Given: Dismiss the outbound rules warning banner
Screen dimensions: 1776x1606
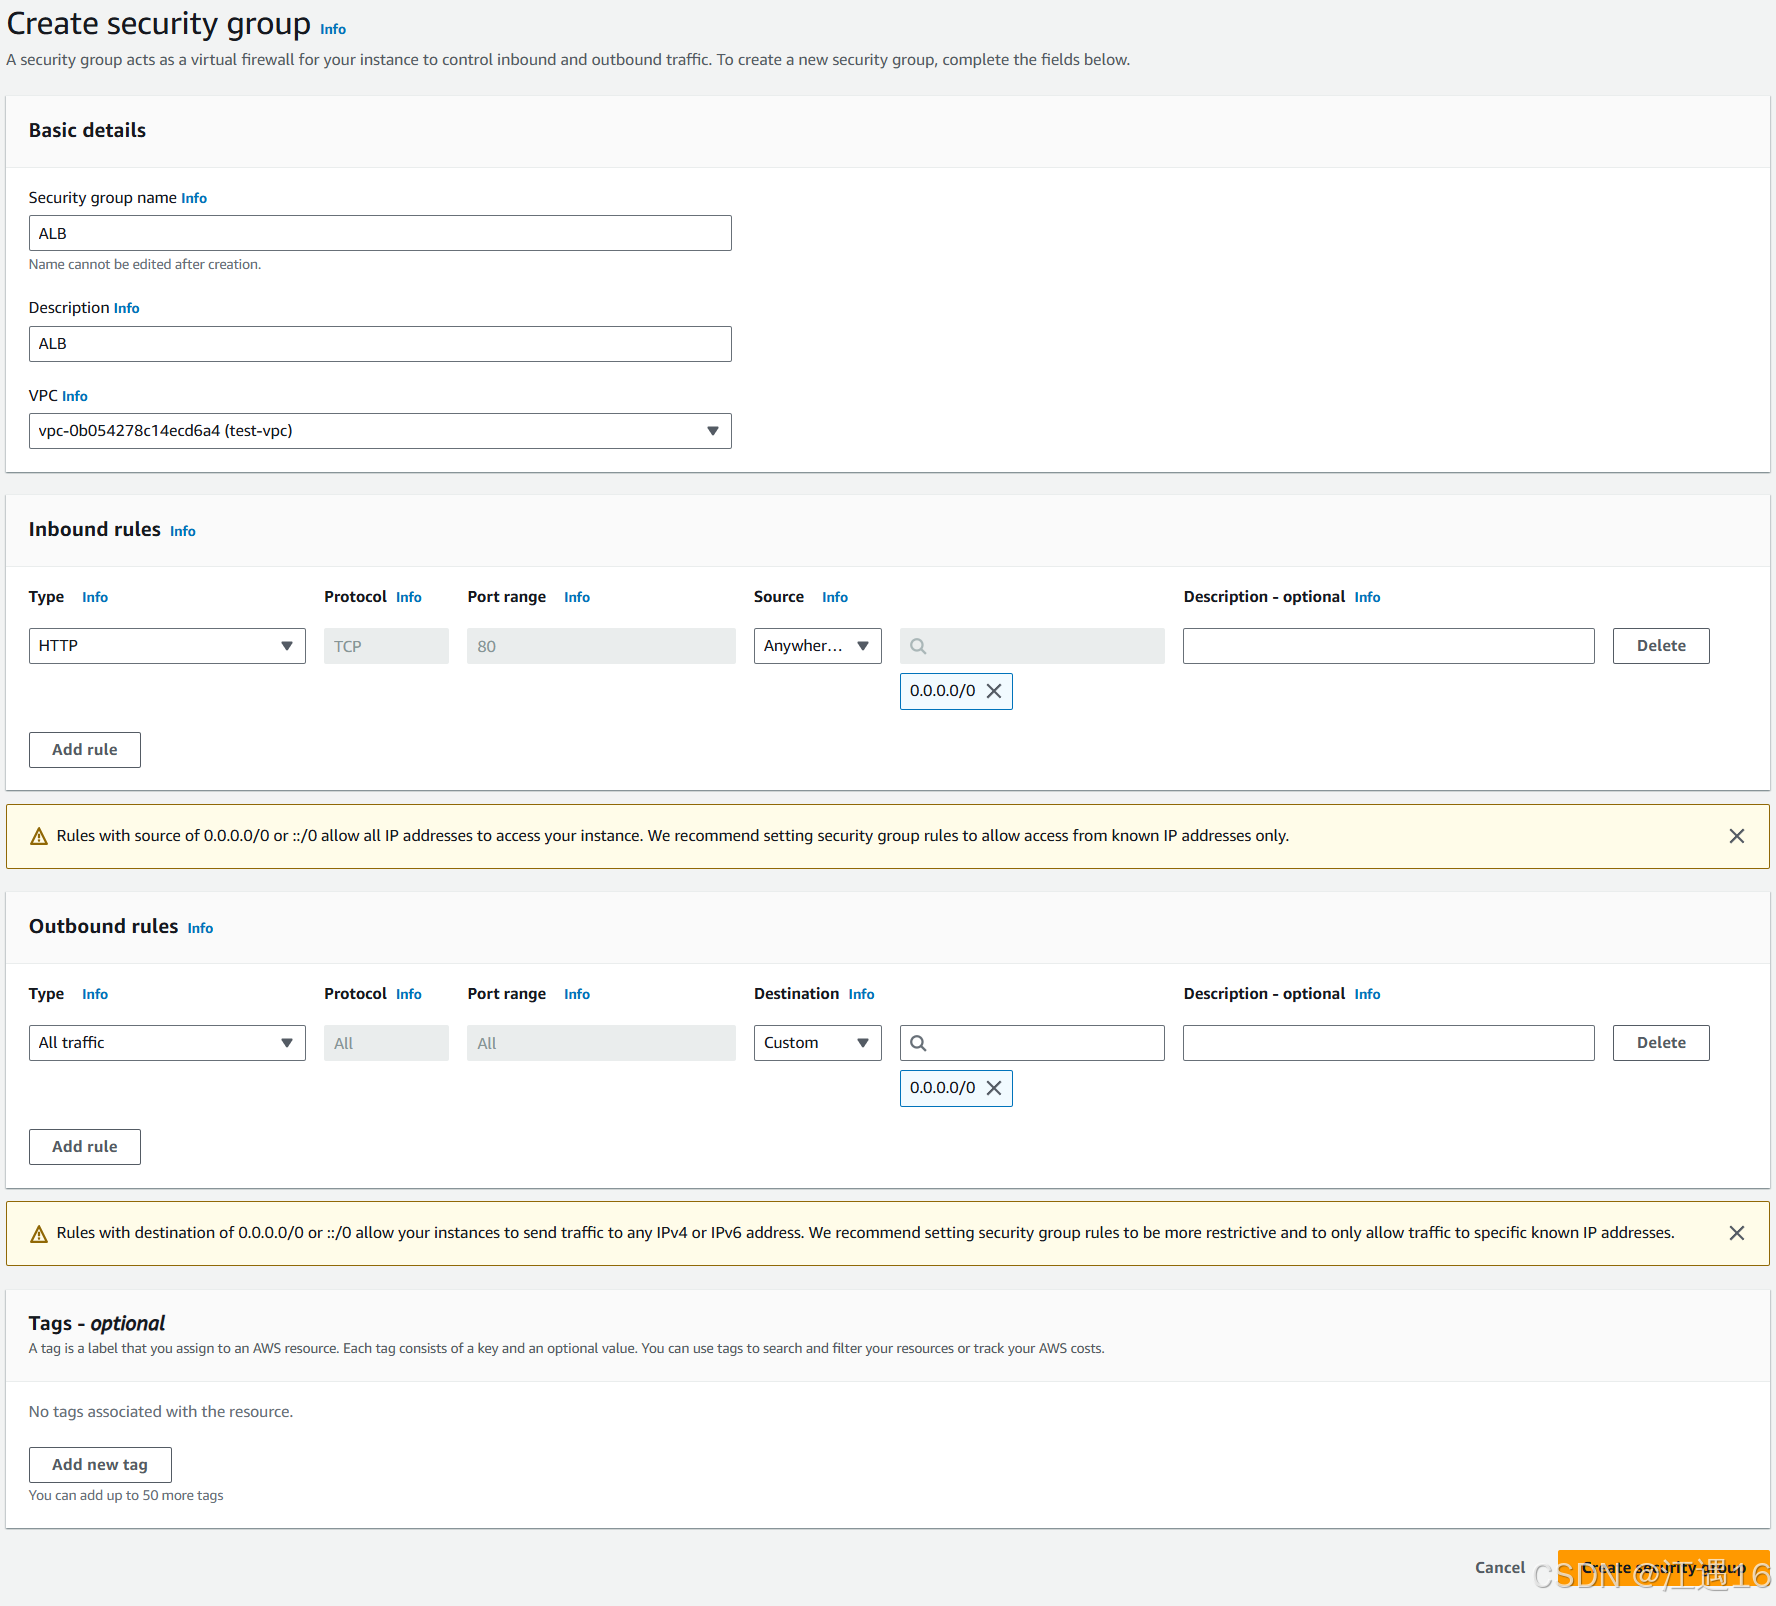Looking at the screenshot, I should coord(1737,1233).
